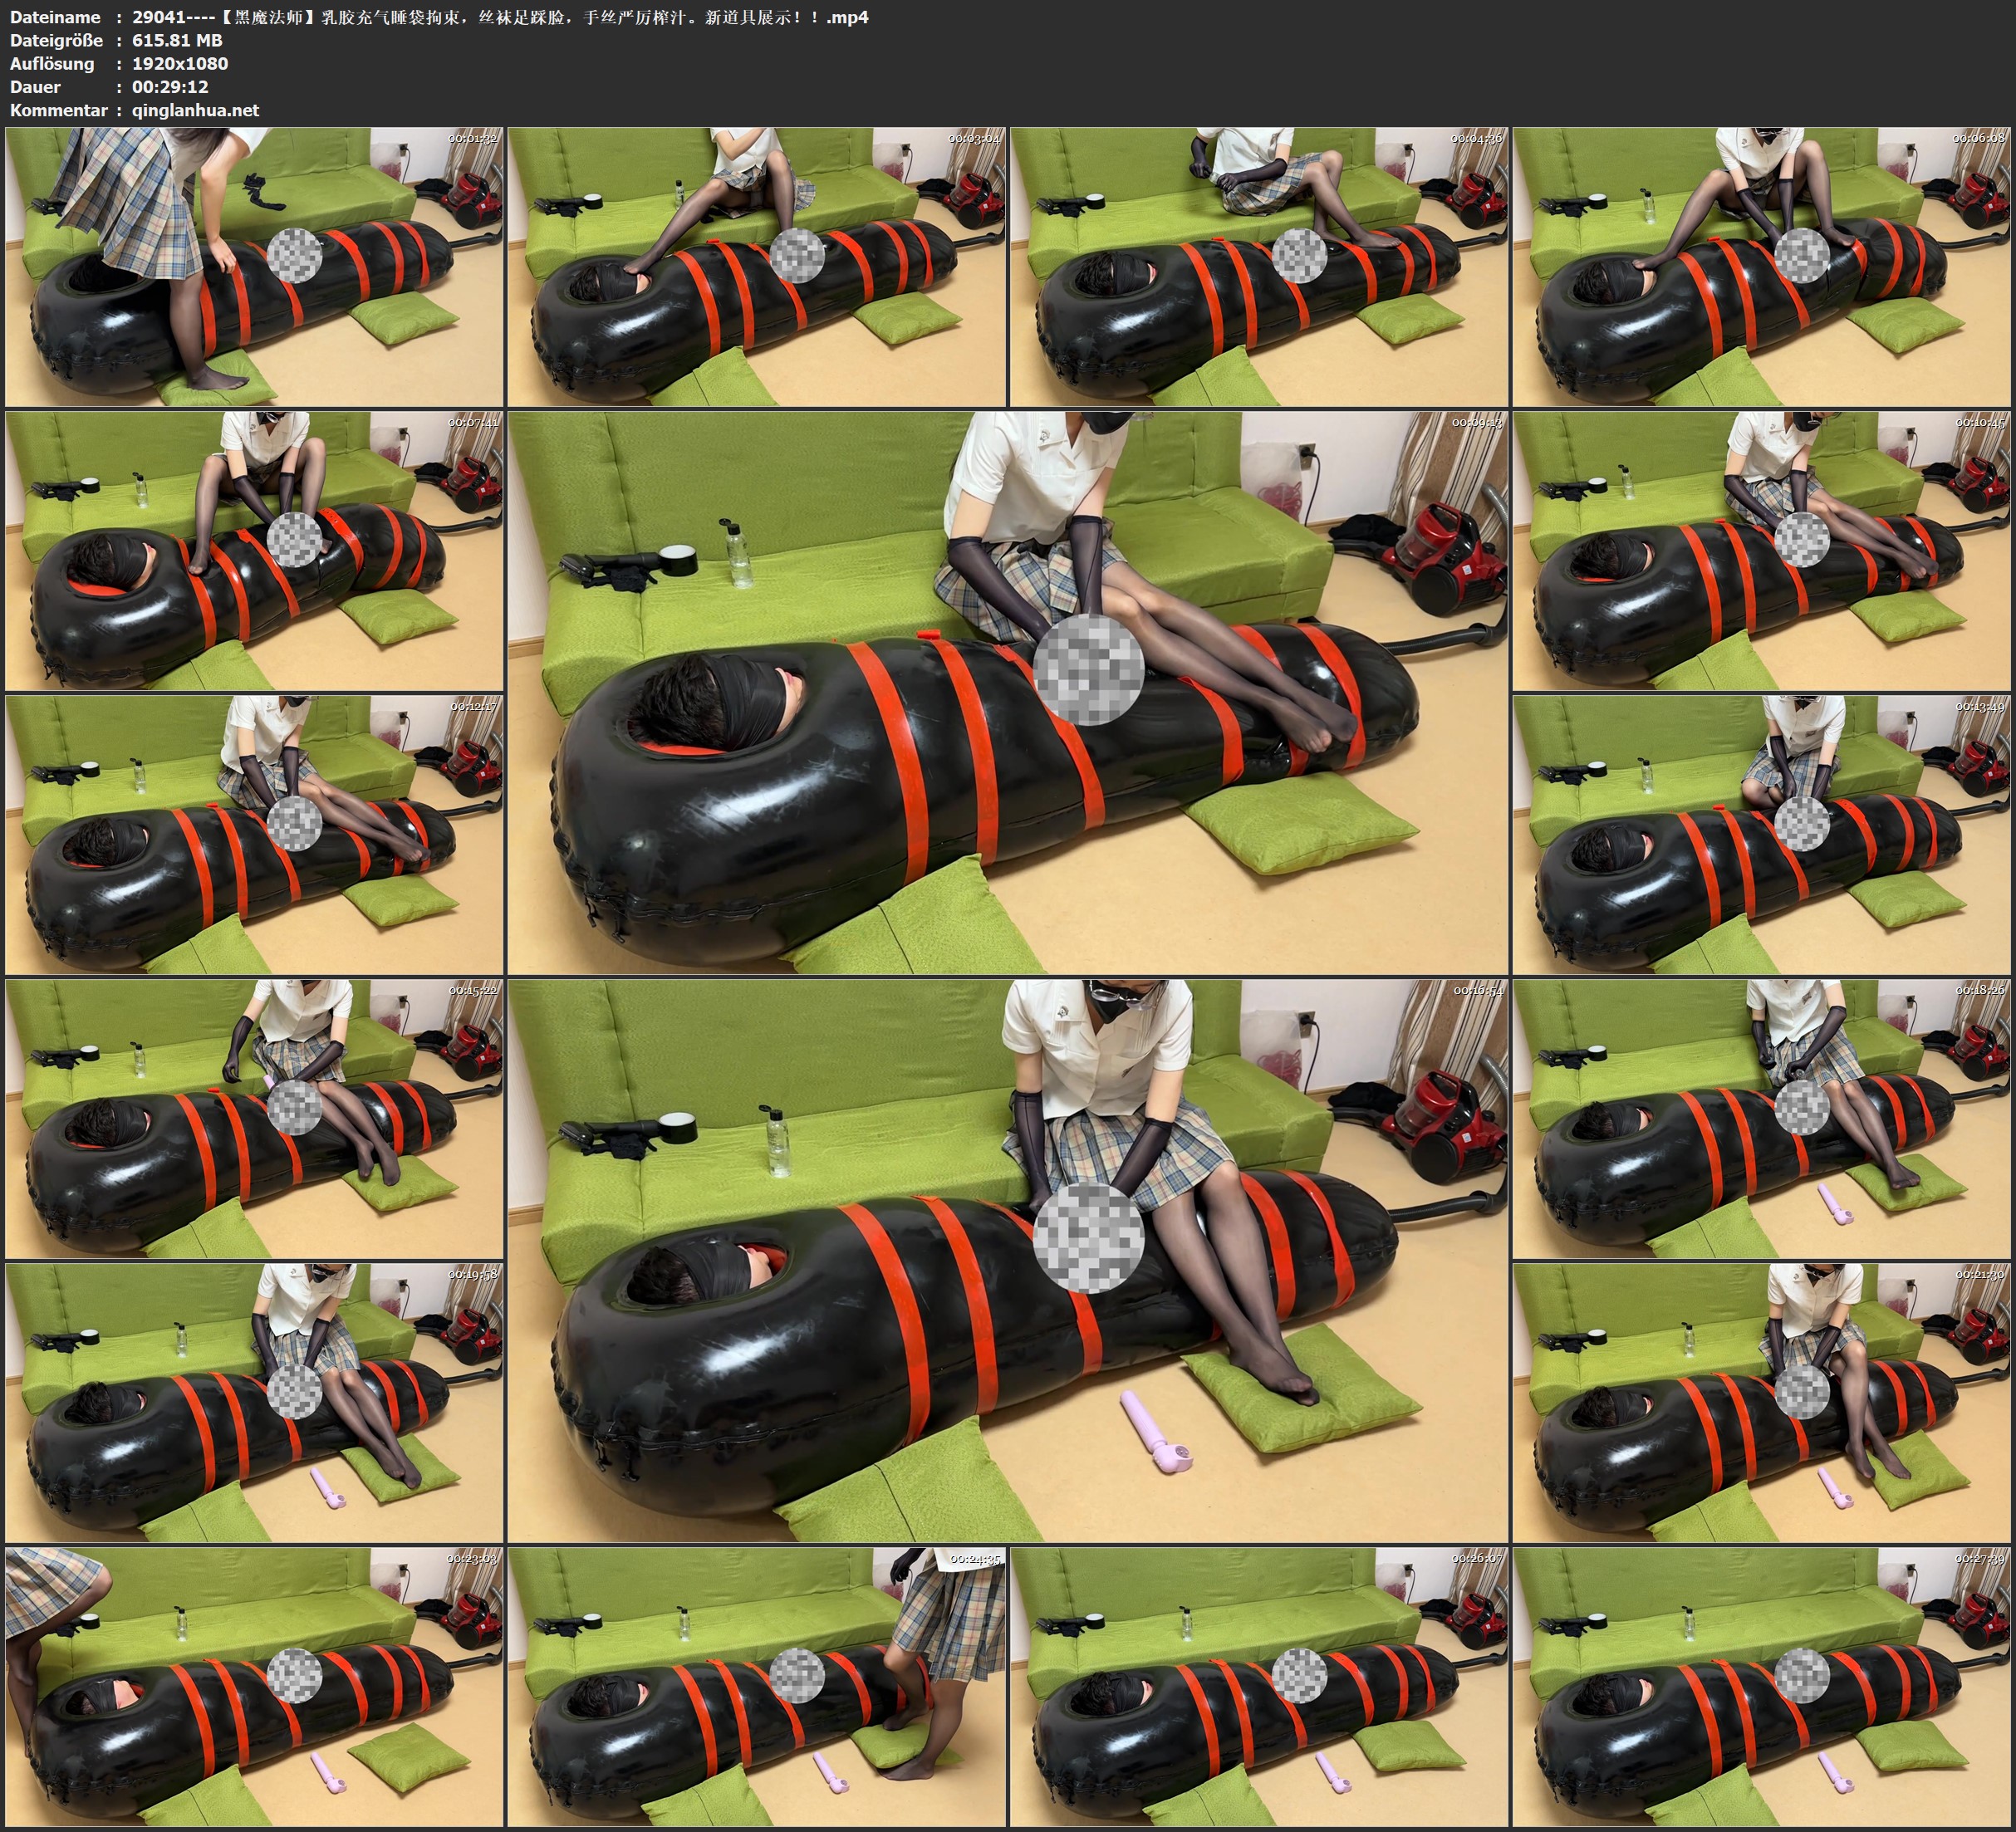This screenshot has height=1832, width=2016.
Task: Select the thumbnail at 00:04:36
Action: pyautogui.click(x=1259, y=266)
